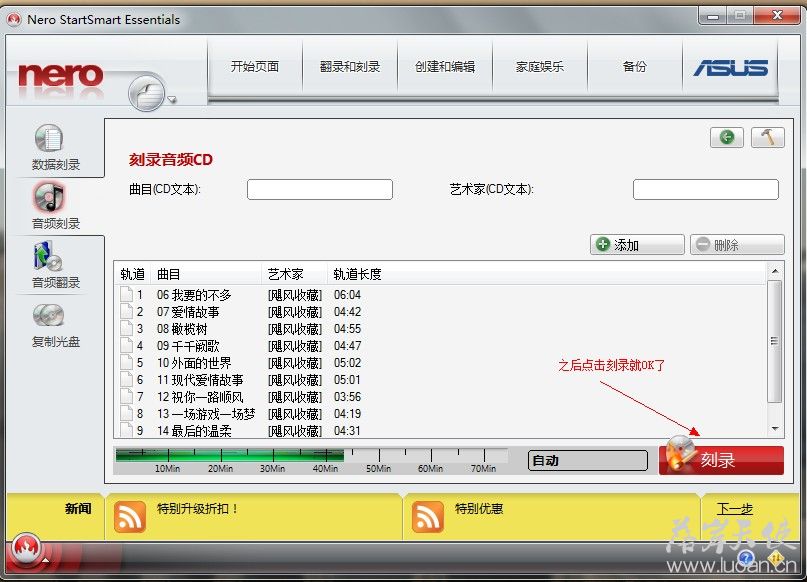Click the track list scrollbar up arrow
This screenshot has width=807, height=582.
[775, 271]
